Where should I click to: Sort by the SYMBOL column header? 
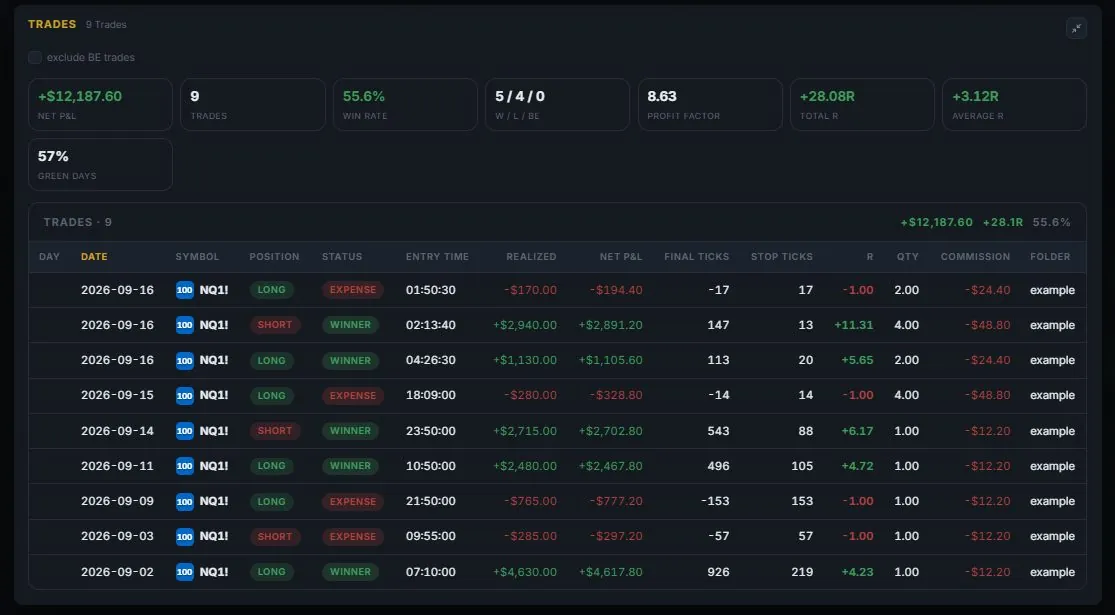click(198, 257)
